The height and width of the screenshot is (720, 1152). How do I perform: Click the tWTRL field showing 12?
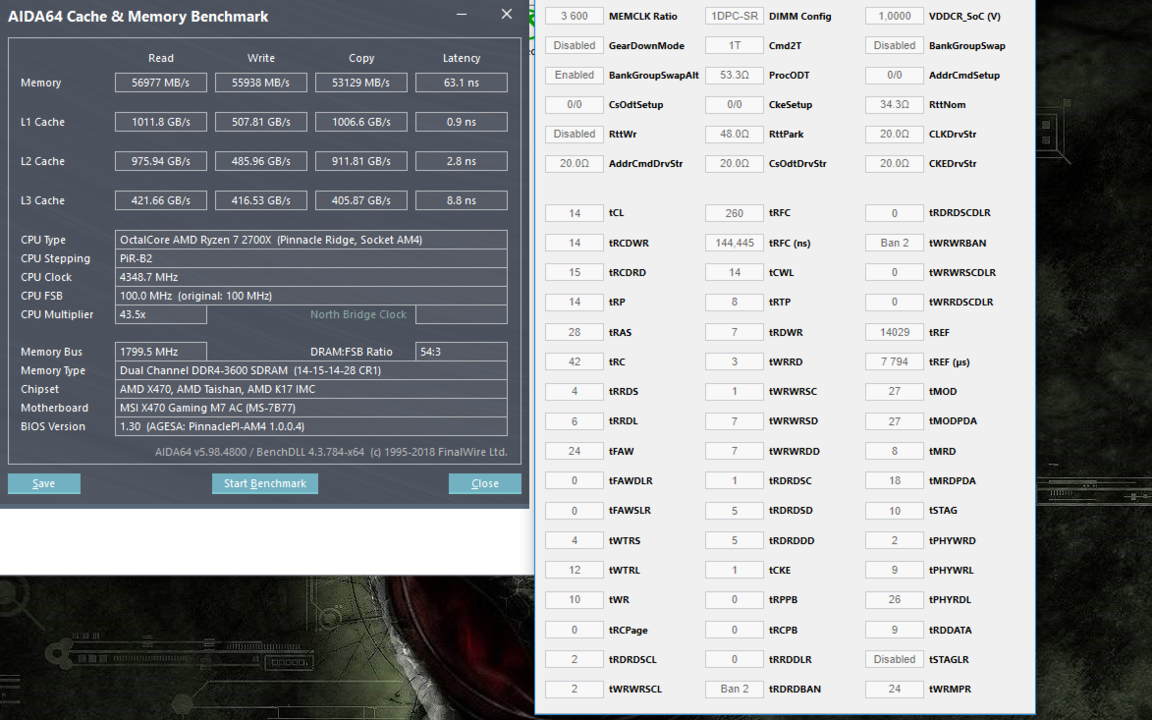[575, 570]
